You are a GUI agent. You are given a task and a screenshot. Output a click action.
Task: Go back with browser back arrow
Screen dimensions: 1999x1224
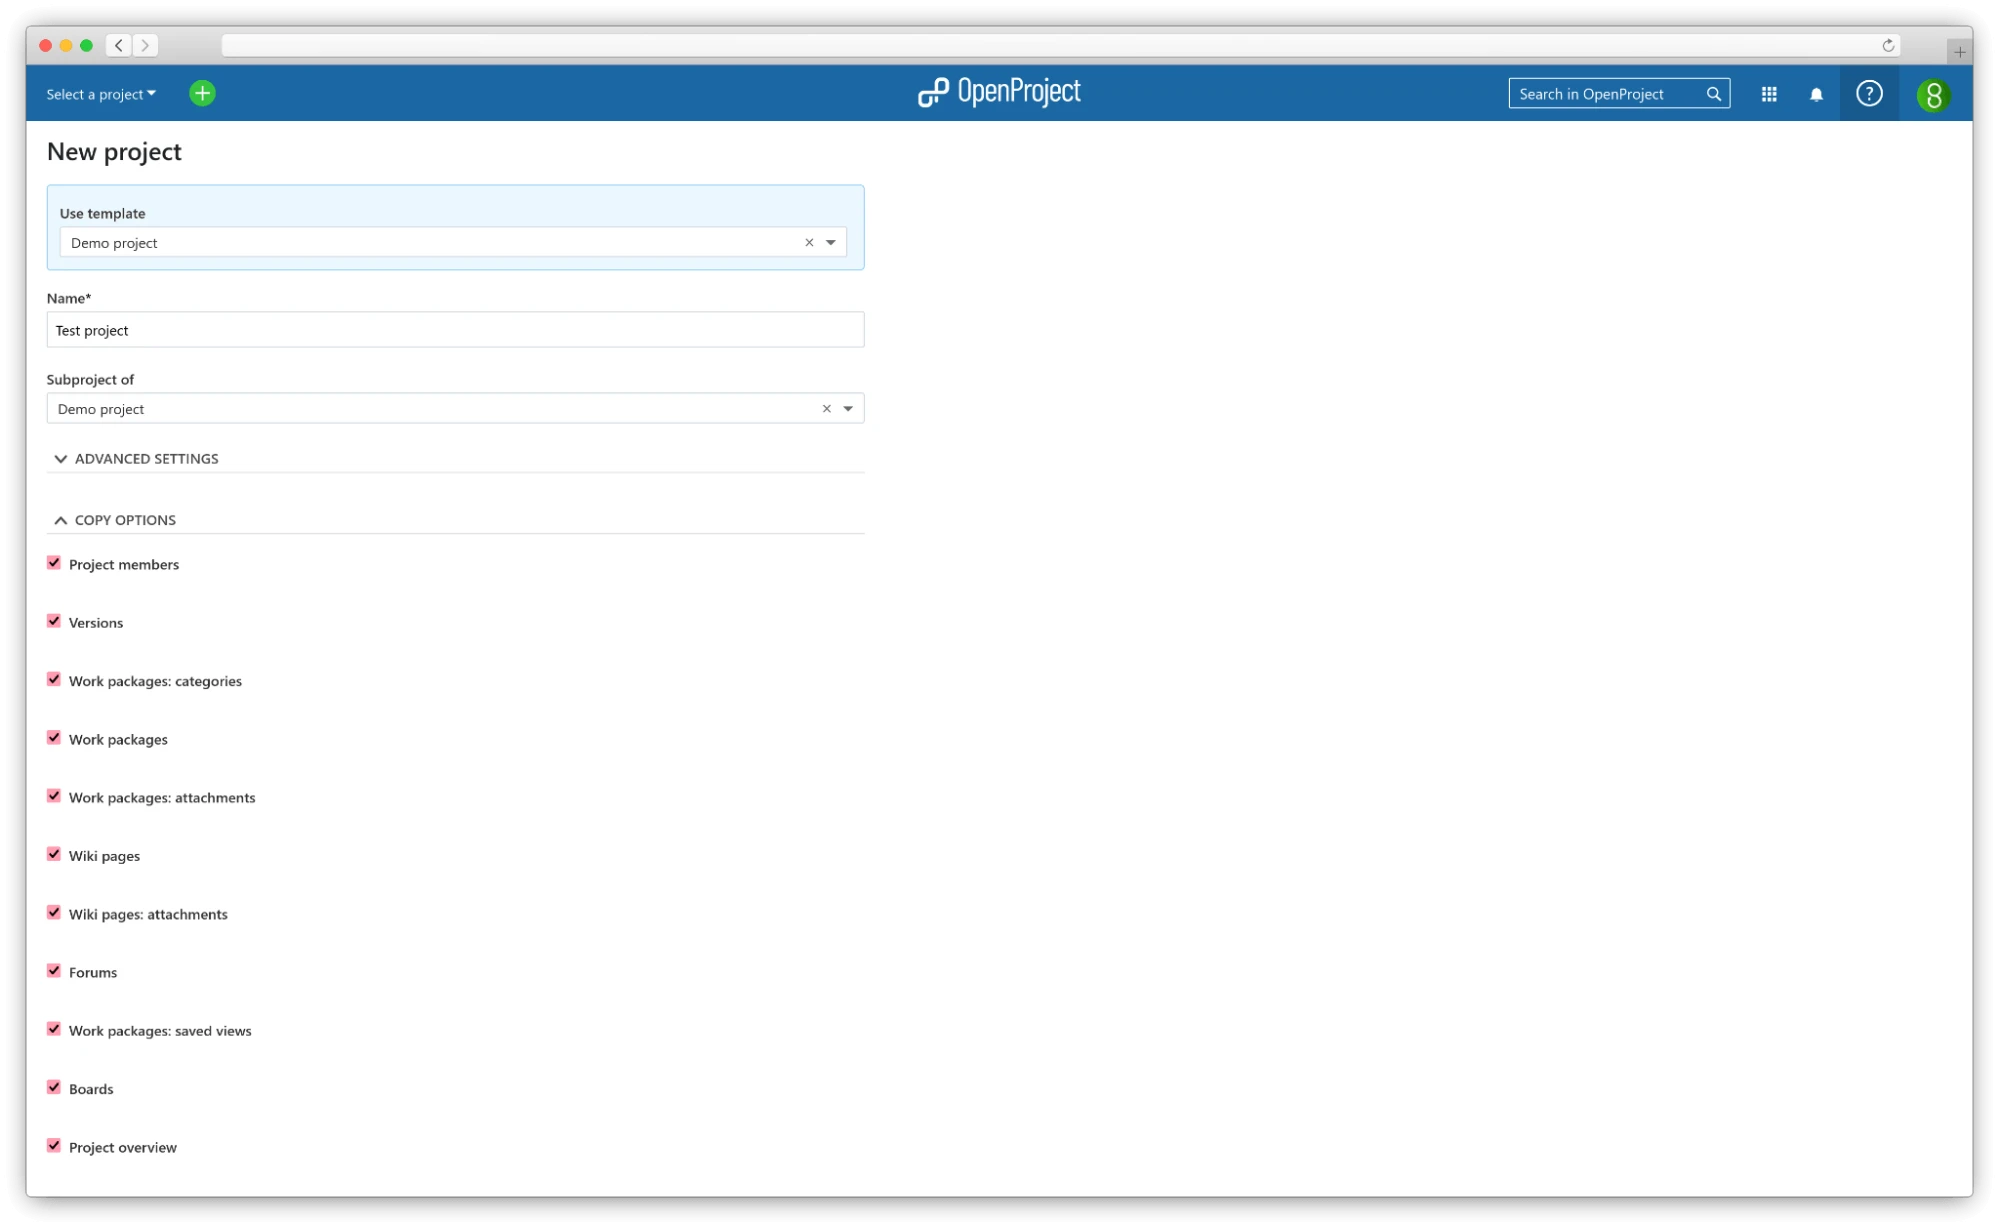[x=119, y=45]
